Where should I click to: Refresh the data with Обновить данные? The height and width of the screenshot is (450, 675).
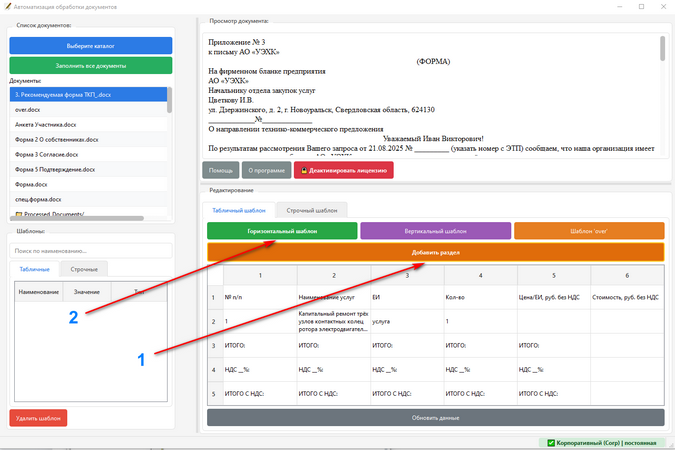[436, 418]
